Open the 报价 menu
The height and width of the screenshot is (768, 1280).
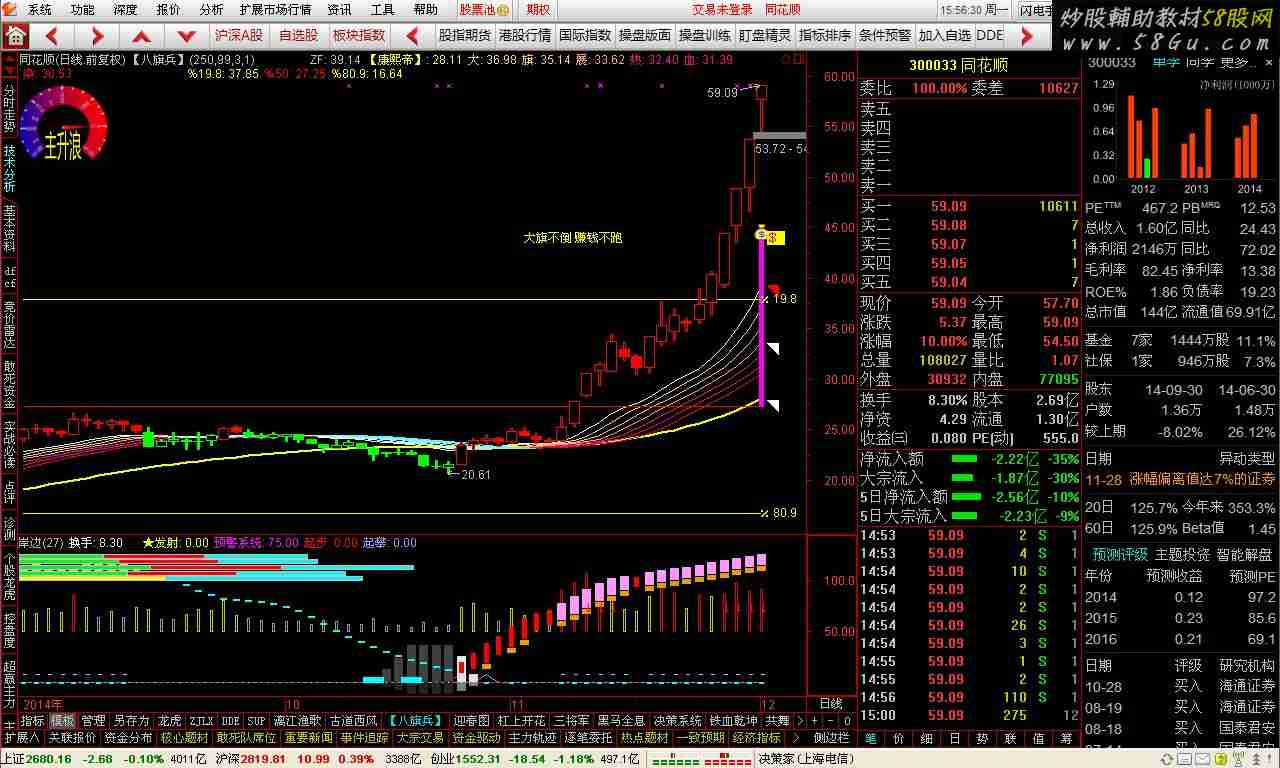pyautogui.click(x=168, y=10)
